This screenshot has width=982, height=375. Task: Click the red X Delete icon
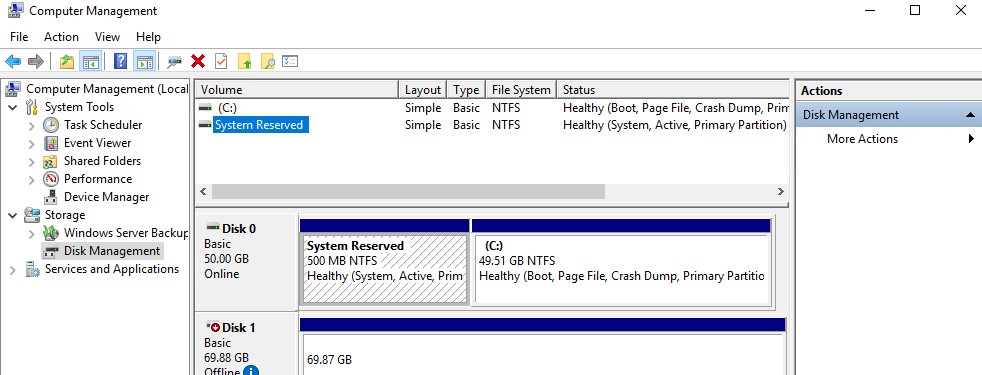(x=198, y=61)
